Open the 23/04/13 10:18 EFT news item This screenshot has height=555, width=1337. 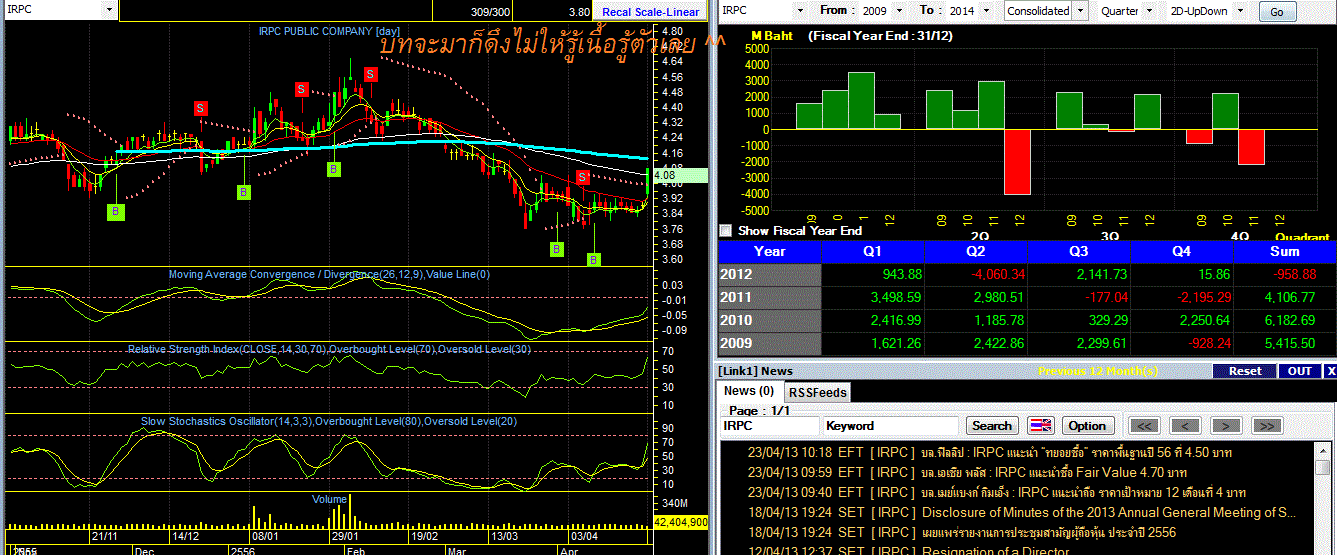click(x=1018, y=452)
